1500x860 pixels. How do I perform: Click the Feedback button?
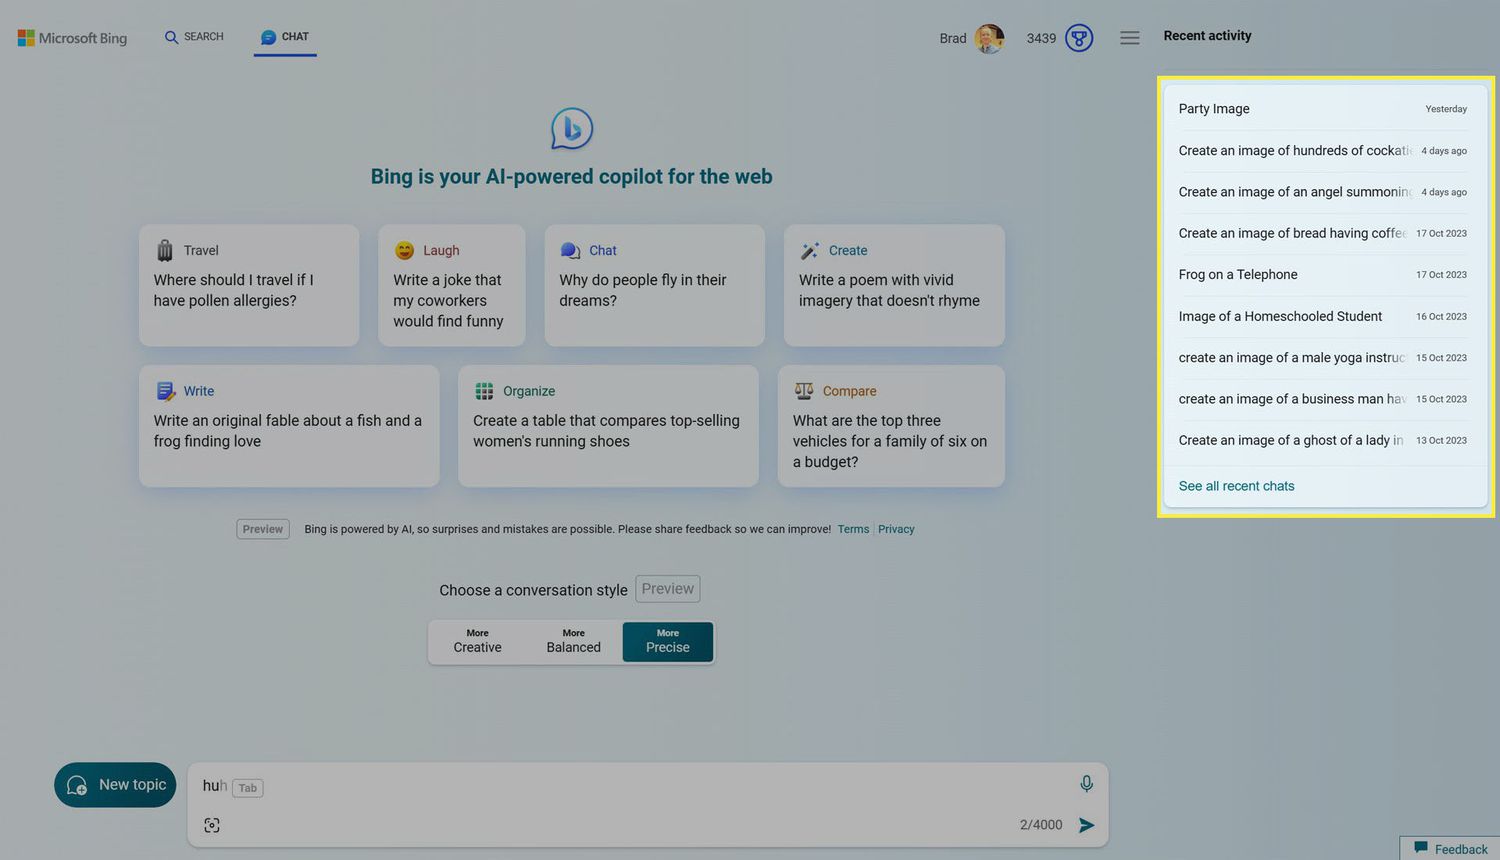tap(1450, 849)
